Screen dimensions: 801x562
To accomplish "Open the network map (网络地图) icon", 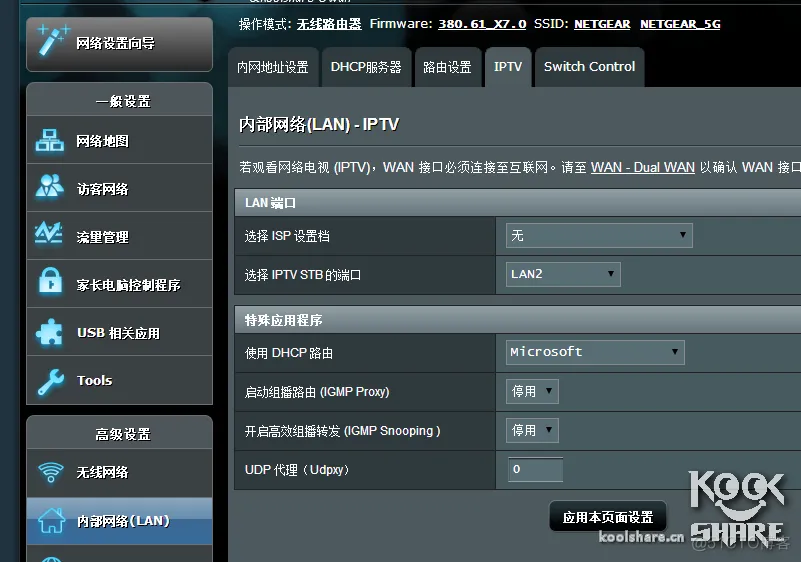I will [50, 141].
